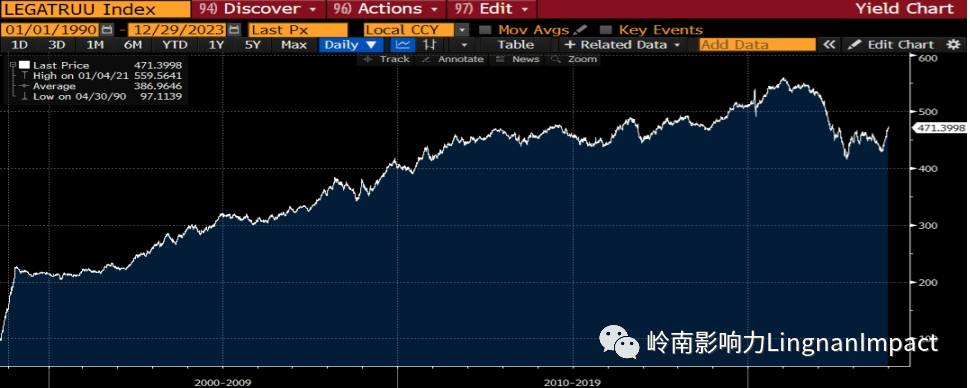This screenshot has height=388, width=970.
Task: Click the 2010-2019 time axis label
Action: click(572, 382)
